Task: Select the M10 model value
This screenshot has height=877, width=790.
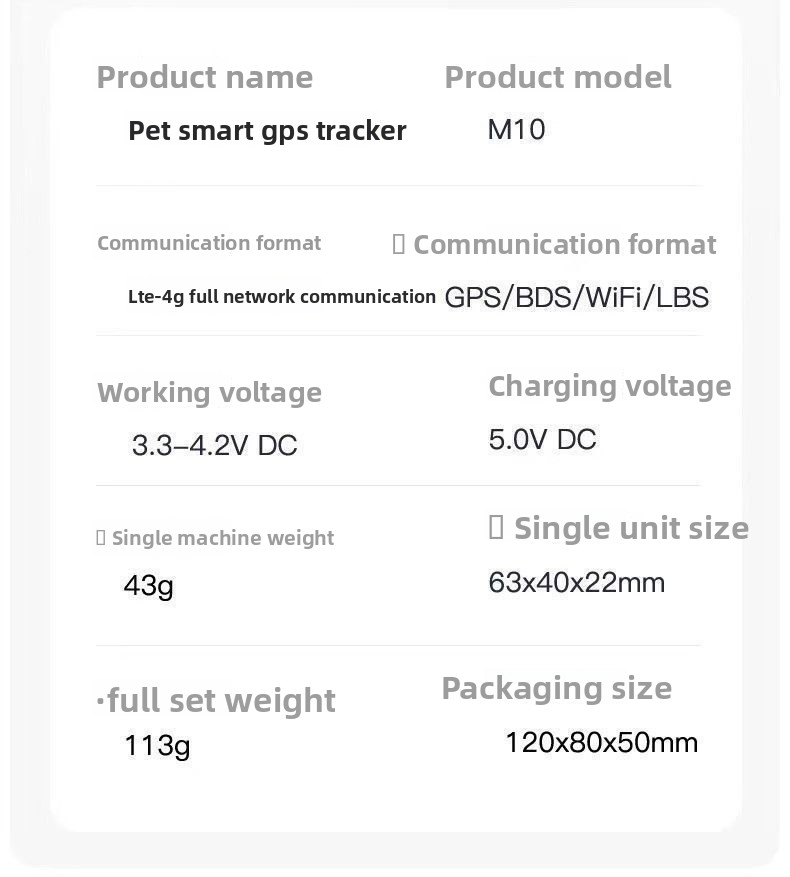Action: point(516,130)
